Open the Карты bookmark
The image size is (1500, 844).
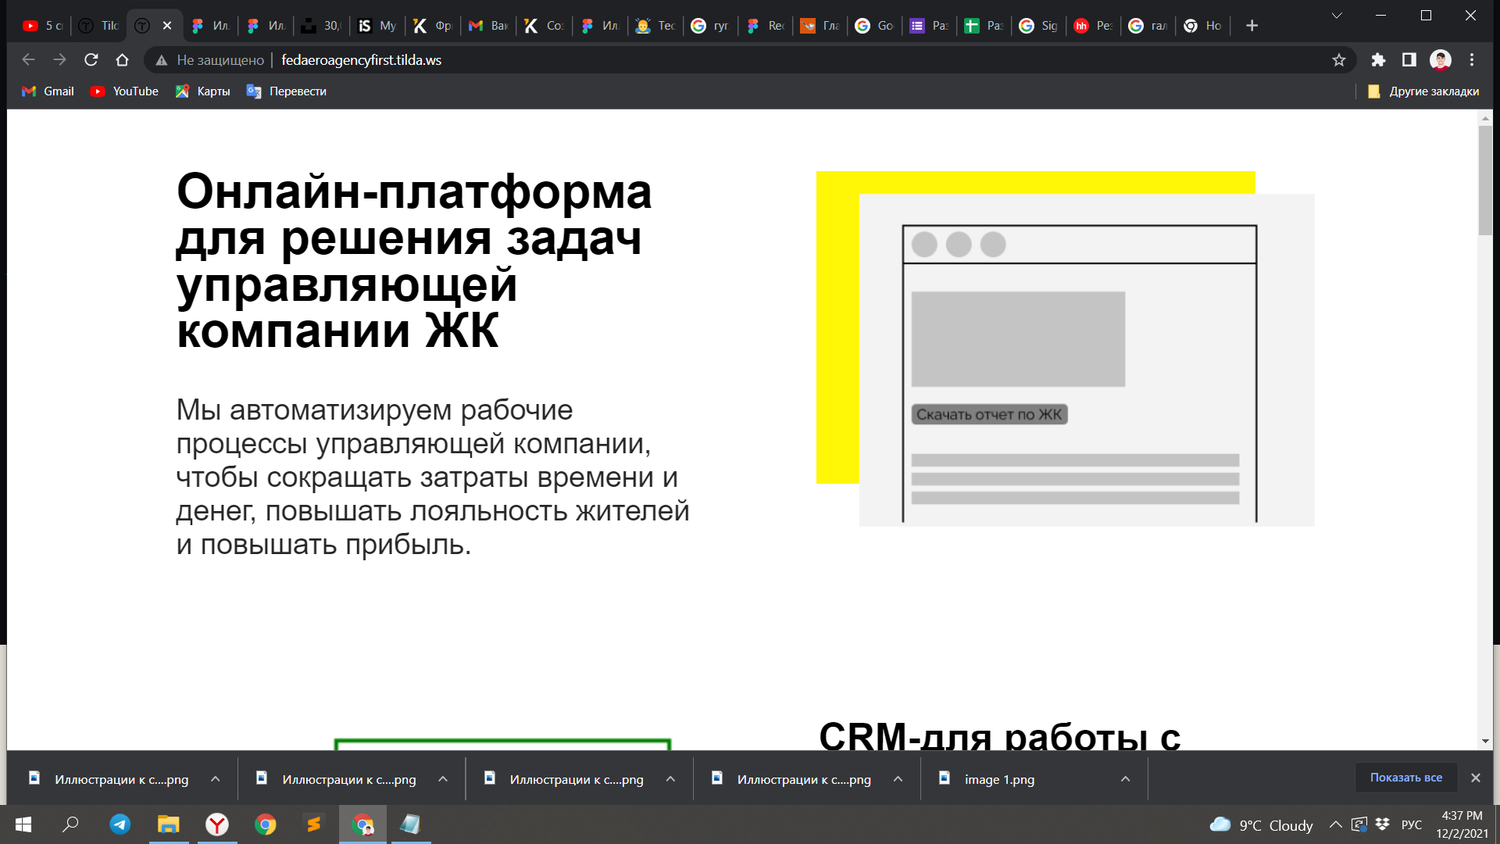[203, 91]
